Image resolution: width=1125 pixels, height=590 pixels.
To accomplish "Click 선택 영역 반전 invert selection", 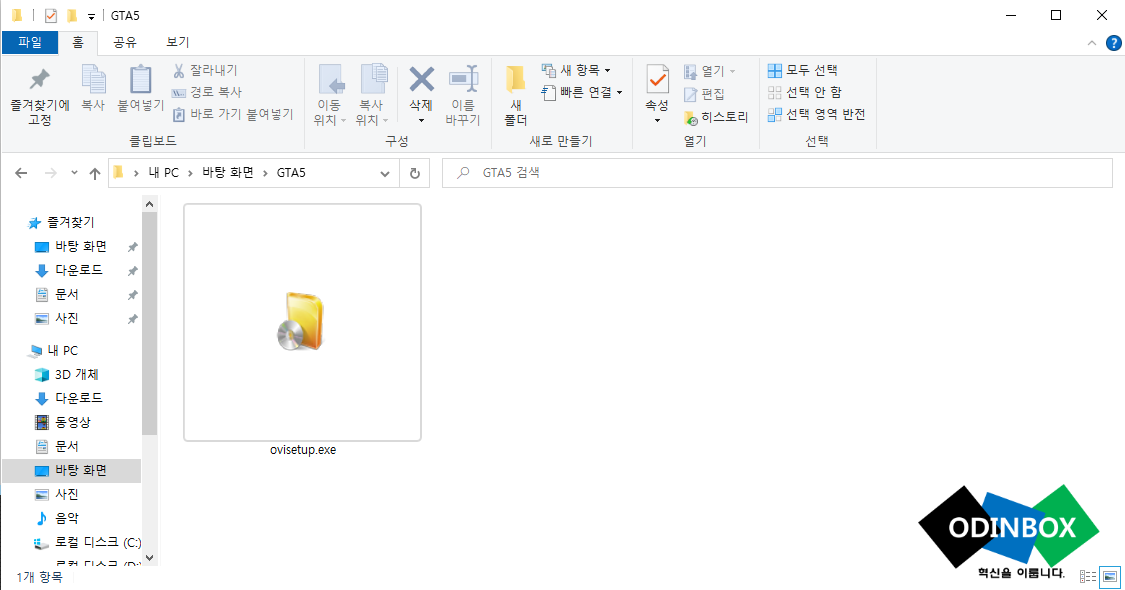I will tap(816, 114).
